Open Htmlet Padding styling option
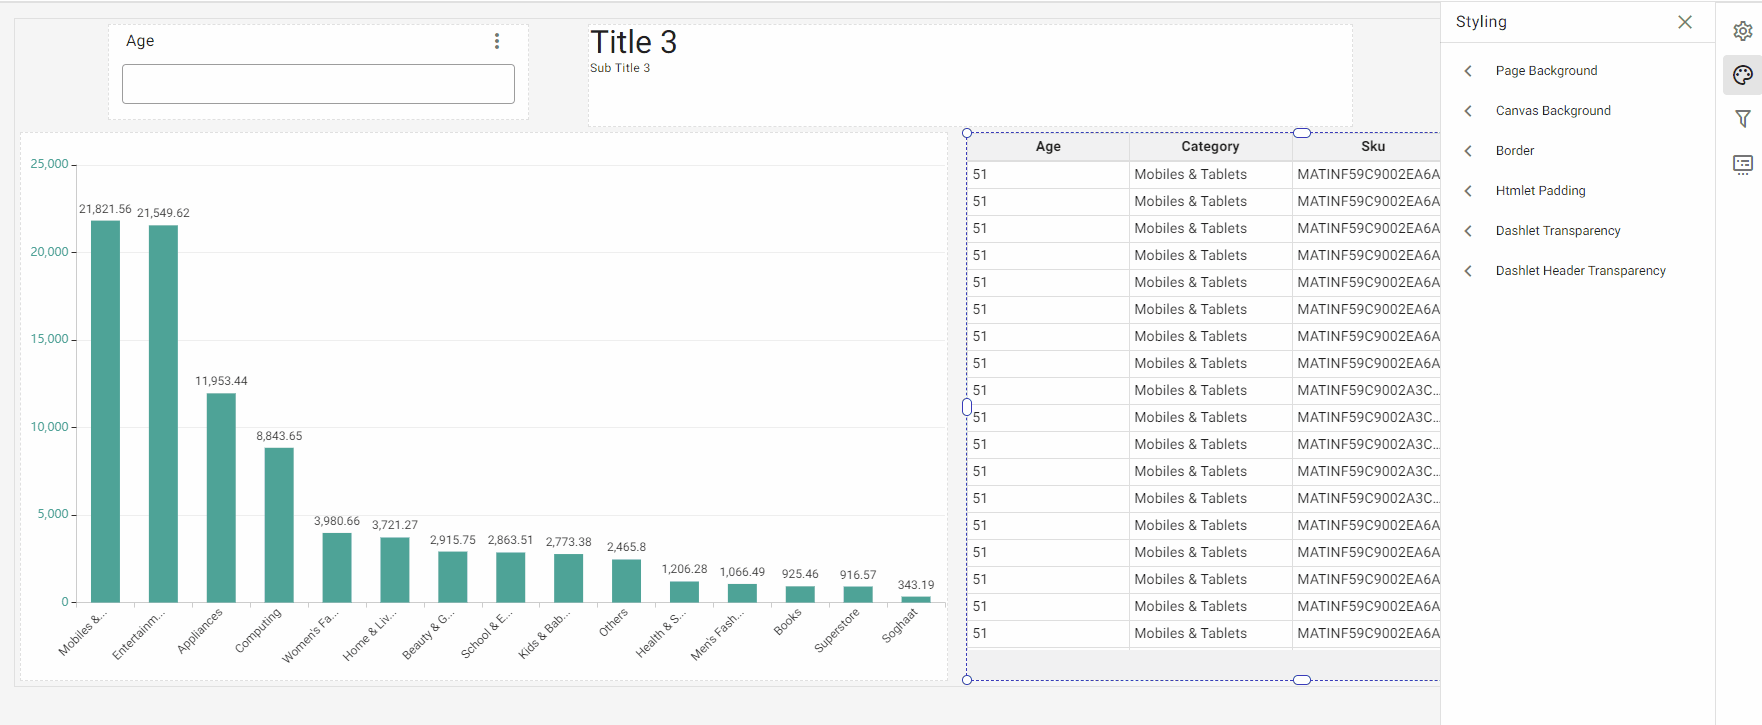 (x=1540, y=191)
